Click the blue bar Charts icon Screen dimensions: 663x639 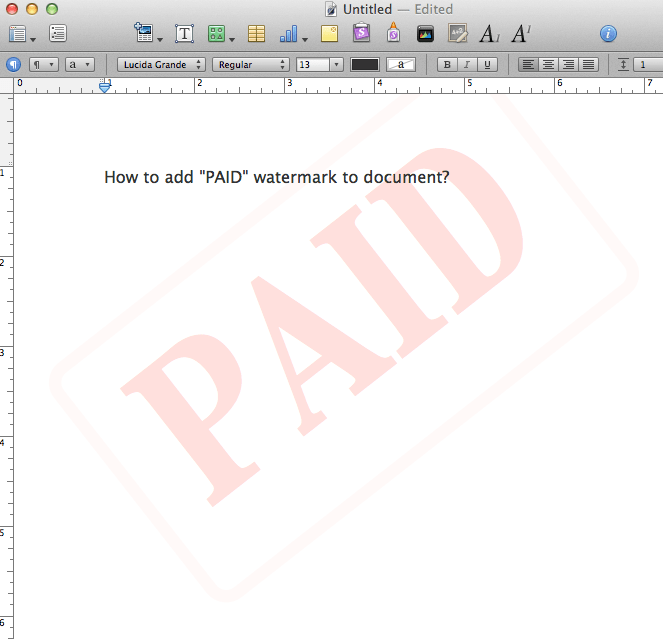[288, 34]
